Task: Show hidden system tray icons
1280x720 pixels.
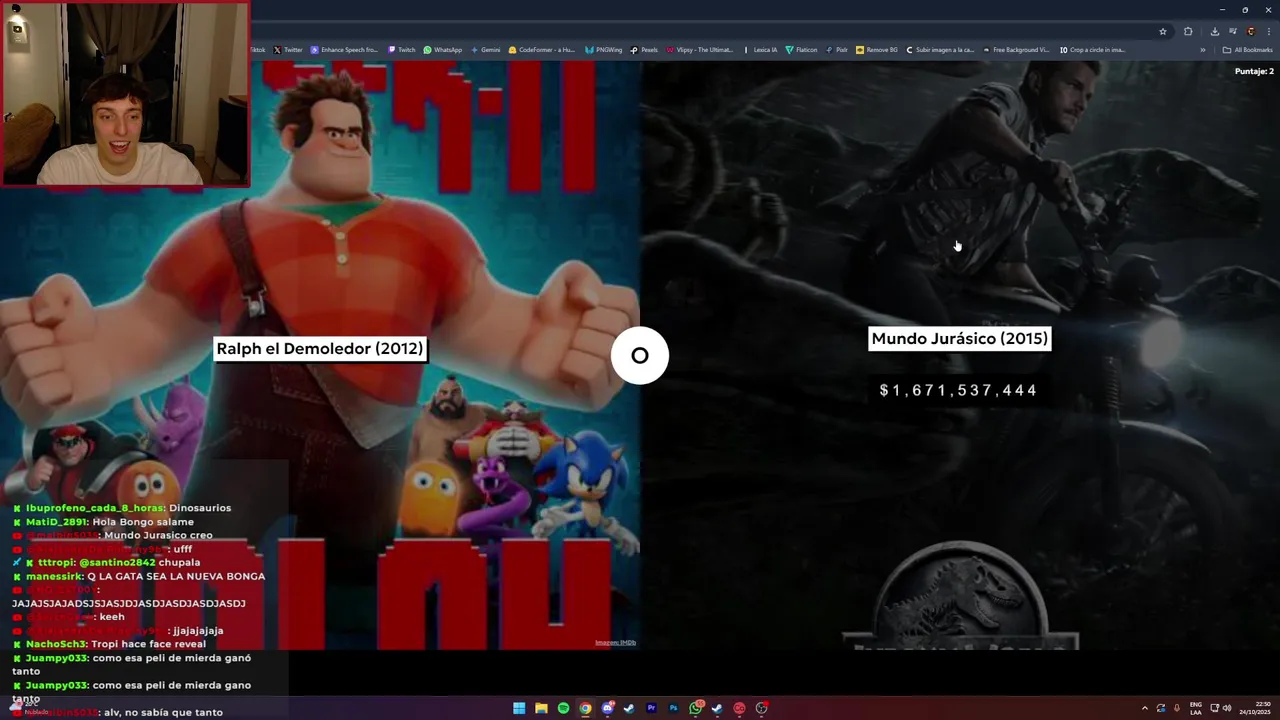Action: 1145,708
